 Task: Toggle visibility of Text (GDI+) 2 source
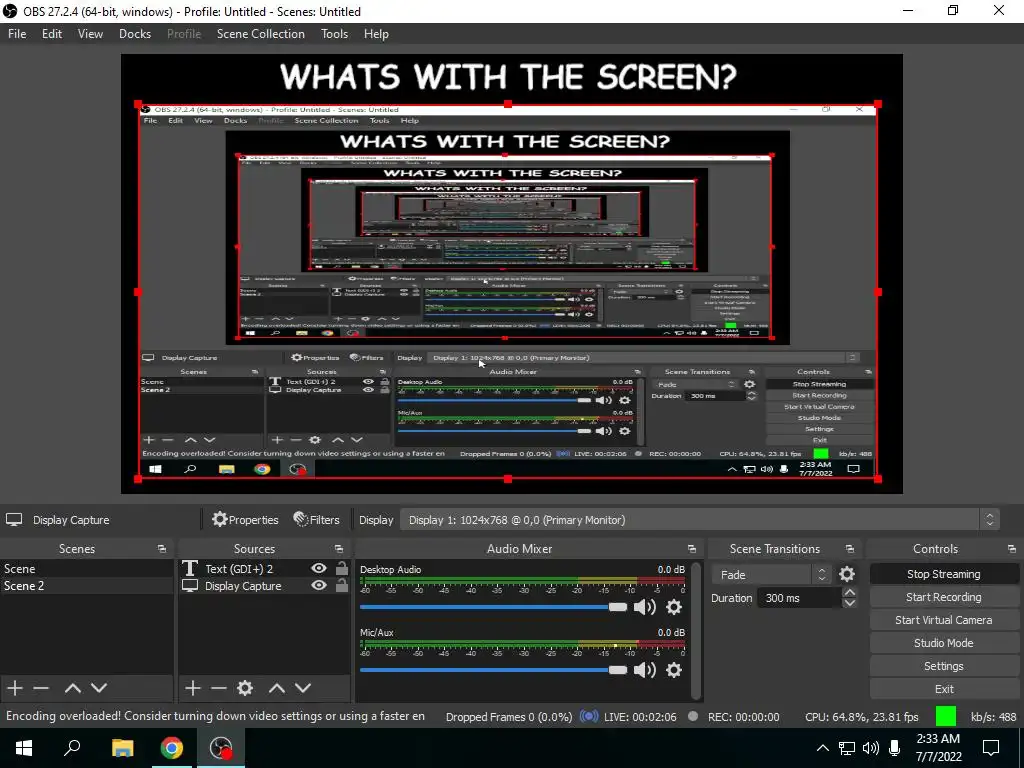(x=319, y=568)
